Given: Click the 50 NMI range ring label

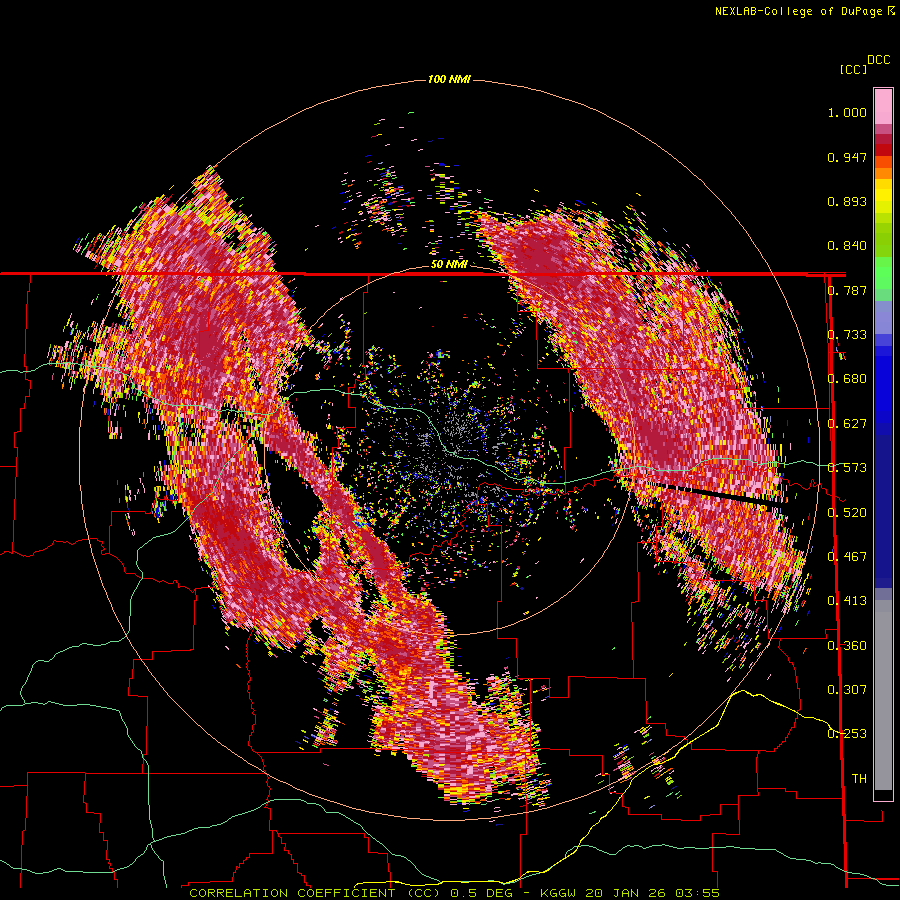Looking at the screenshot, I should click(x=449, y=264).
